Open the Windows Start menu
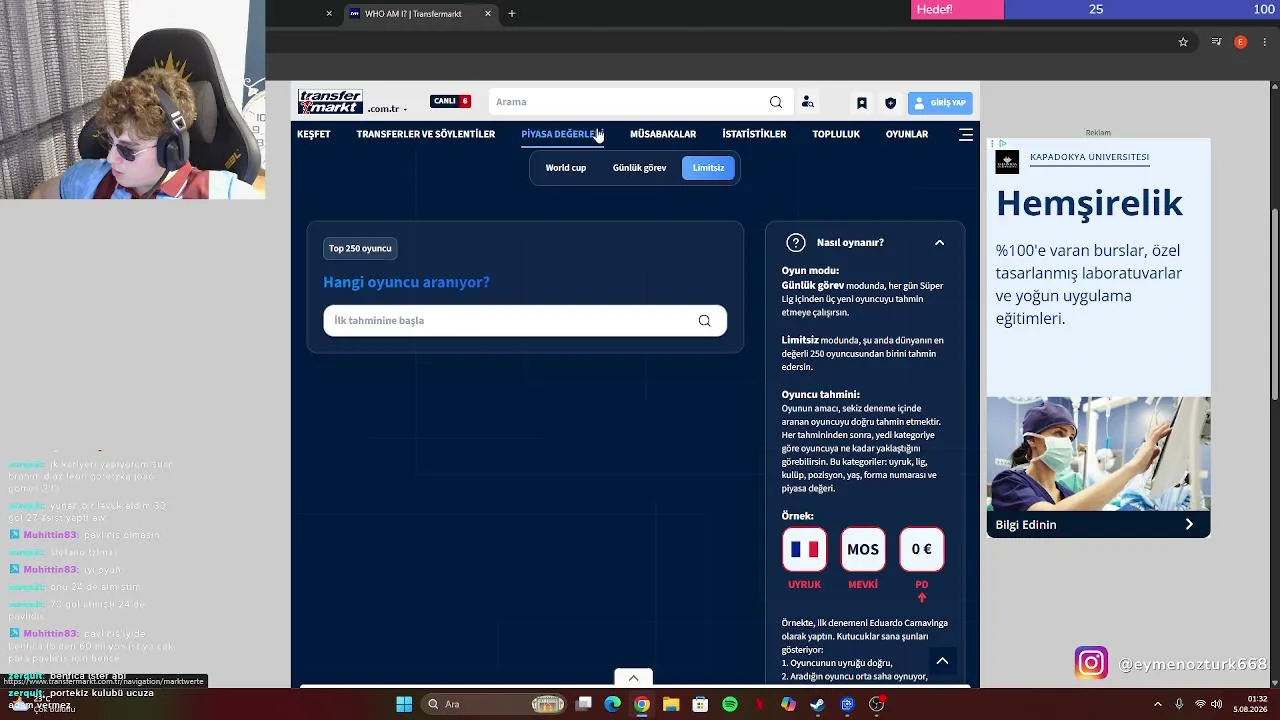 (404, 704)
